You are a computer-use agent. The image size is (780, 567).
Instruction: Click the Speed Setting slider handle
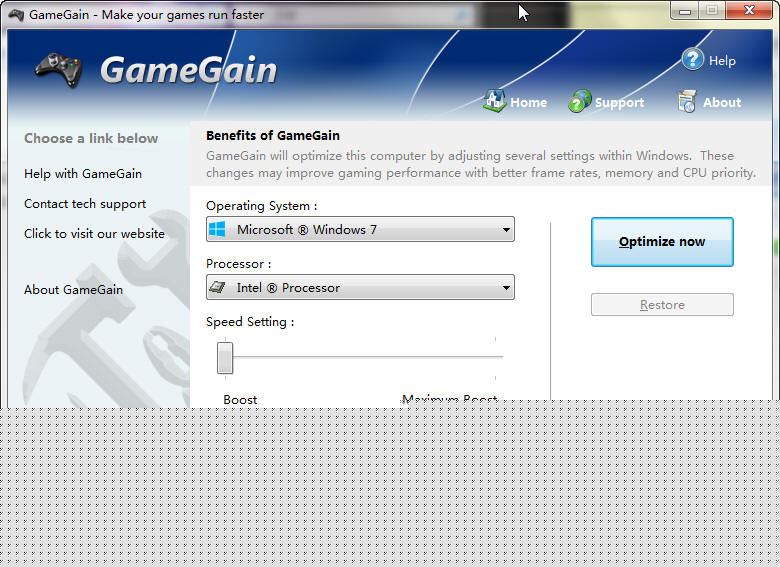tap(225, 357)
